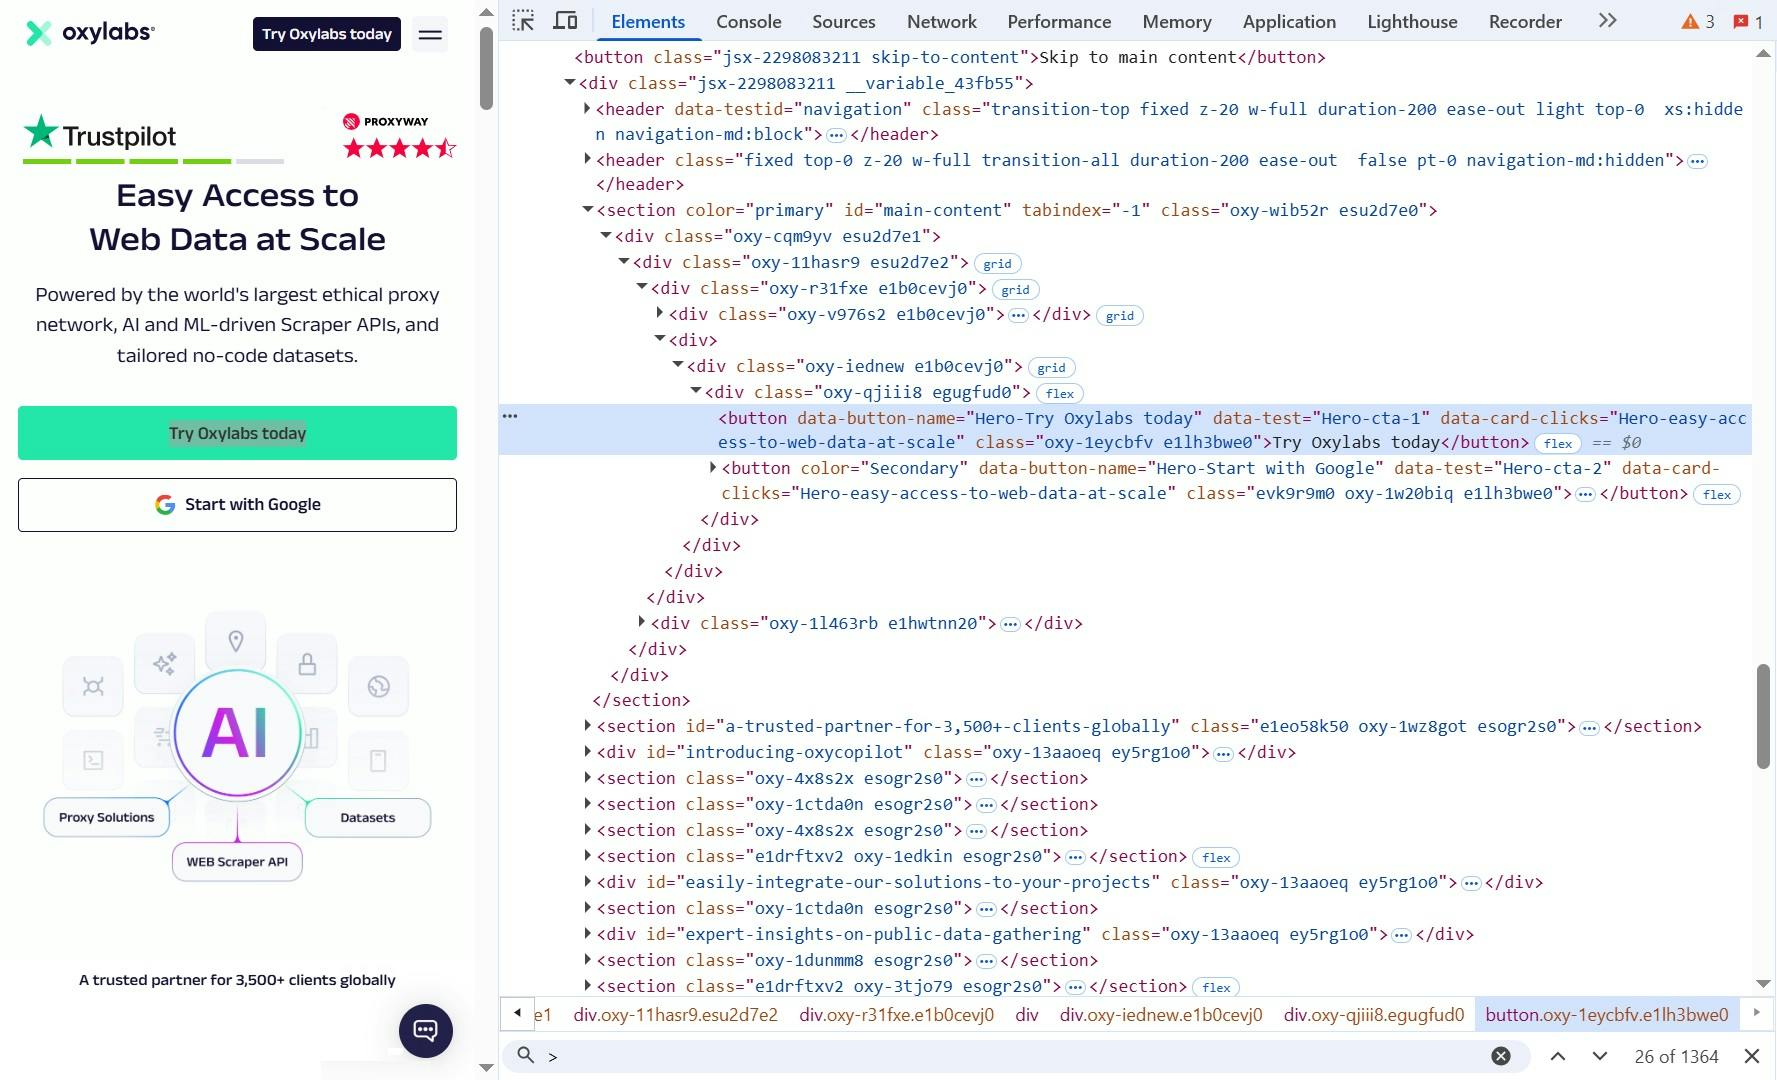Expand the introducing-oxycopilot div node
The width and height of the screenshot is (1777, 1080).
point(588,752)
